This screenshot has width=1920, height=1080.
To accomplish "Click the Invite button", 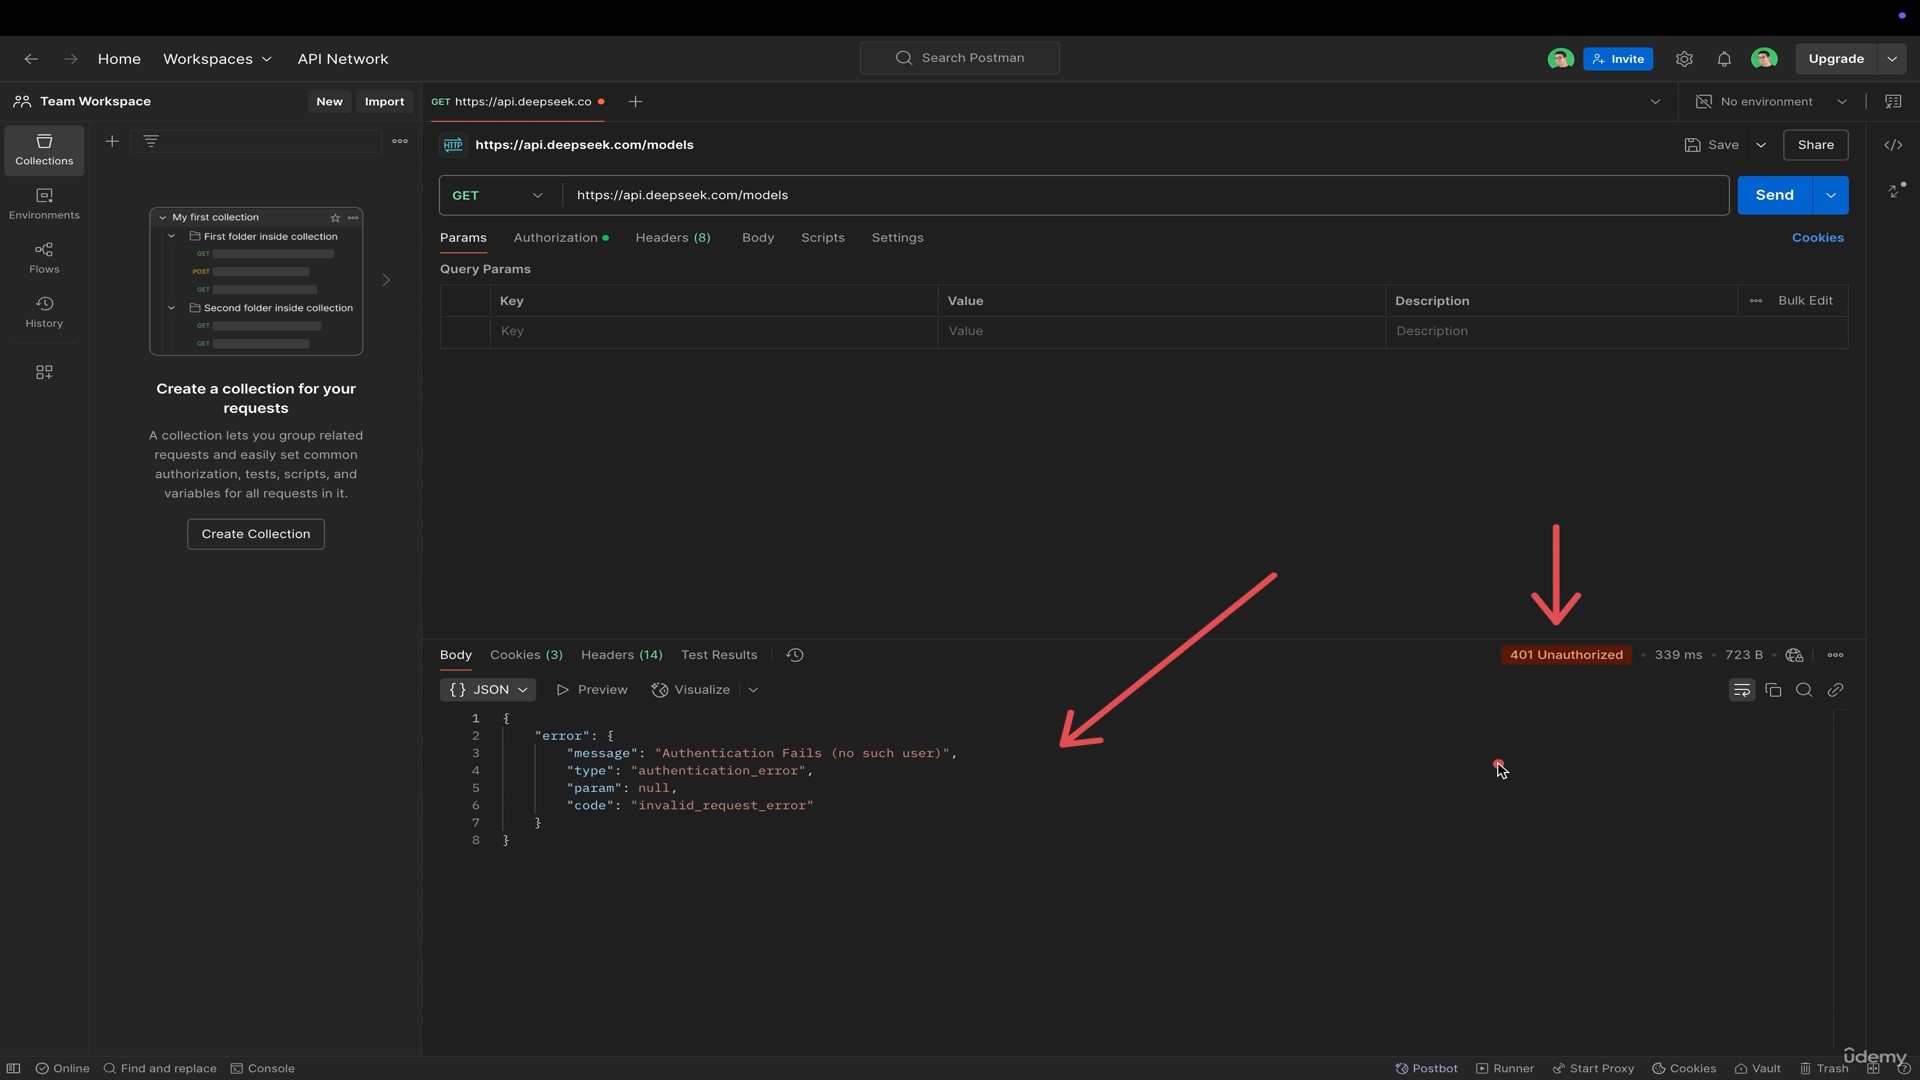I will pos(1618,59).
